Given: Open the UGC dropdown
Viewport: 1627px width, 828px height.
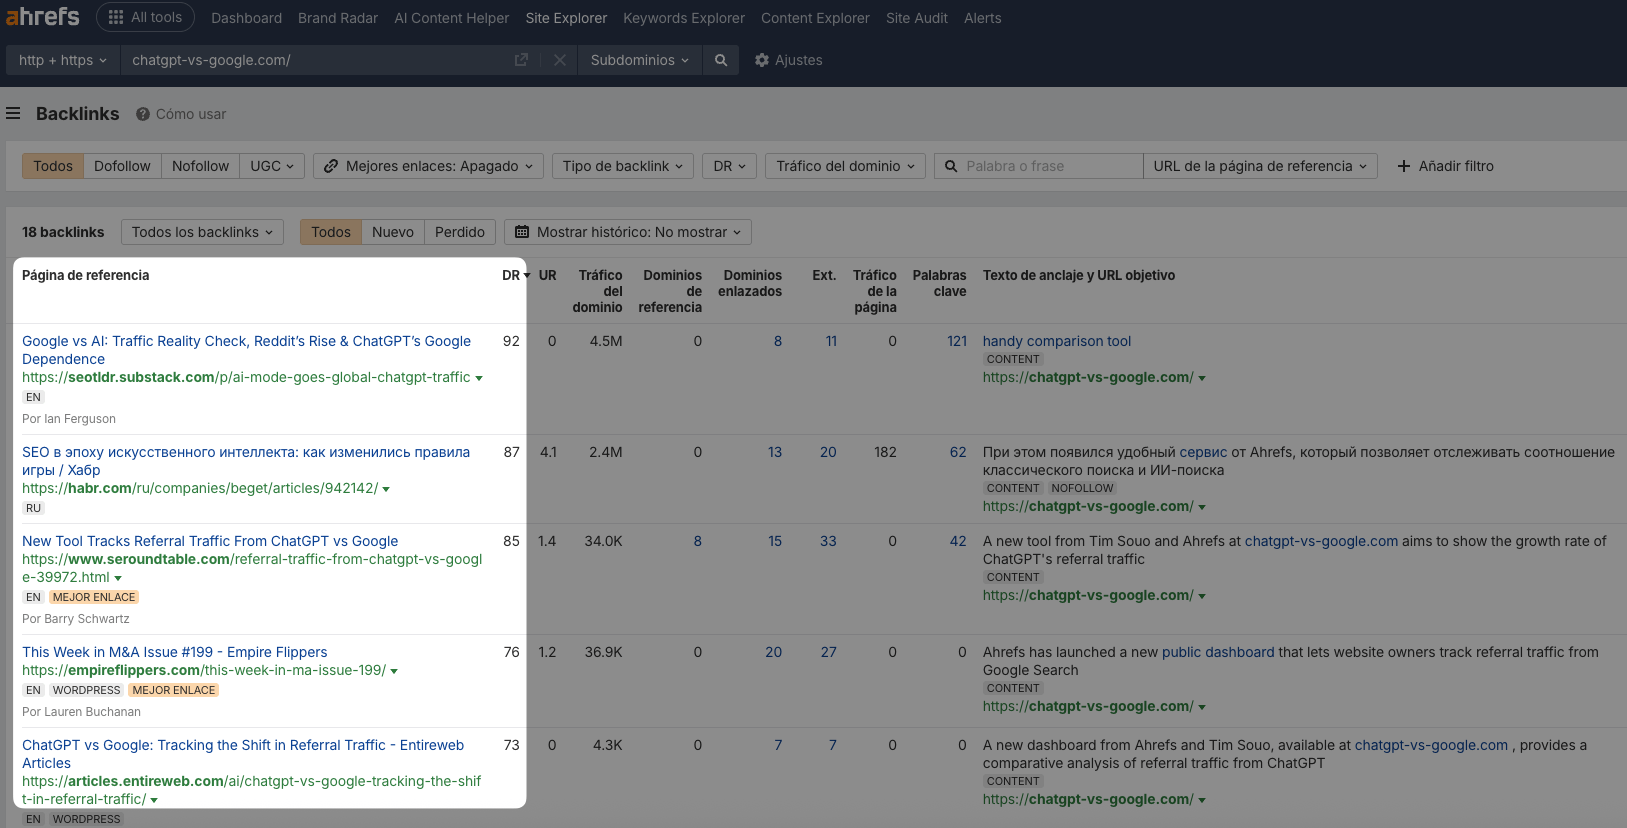Looking at the screenshot, I should click(272, 166).
